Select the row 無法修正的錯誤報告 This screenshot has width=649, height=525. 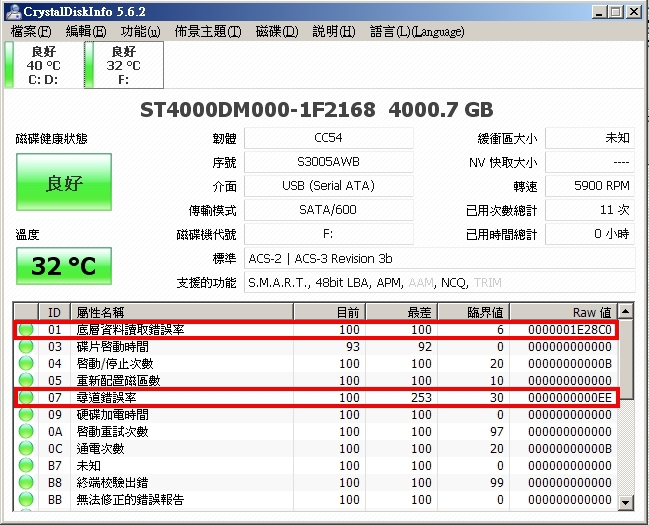[x=316, y=499]
